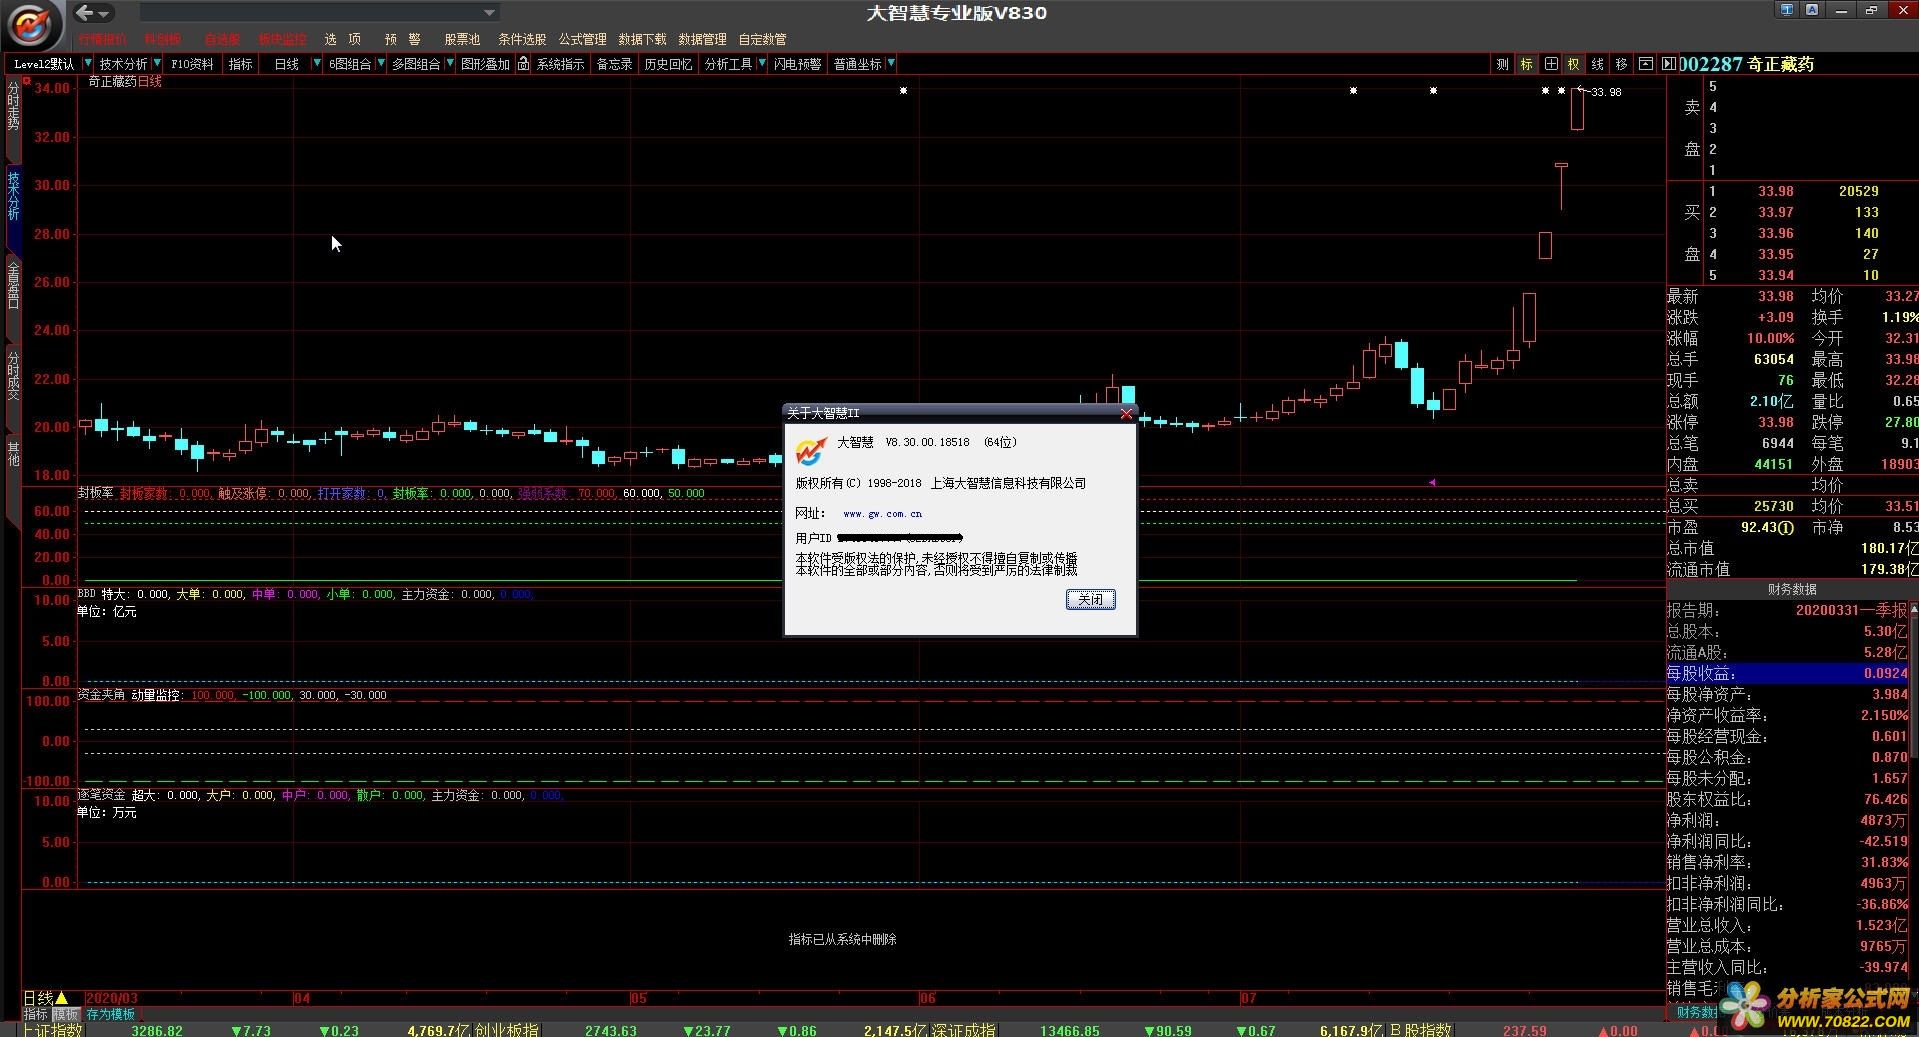Toggle the 标 marker display button

1526,64
